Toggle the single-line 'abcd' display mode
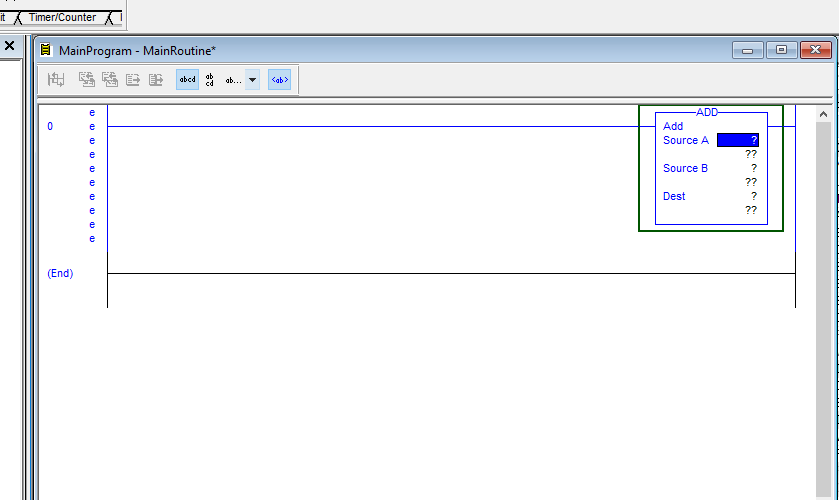Screen dimensions: 839x500 tap(187, 80)
